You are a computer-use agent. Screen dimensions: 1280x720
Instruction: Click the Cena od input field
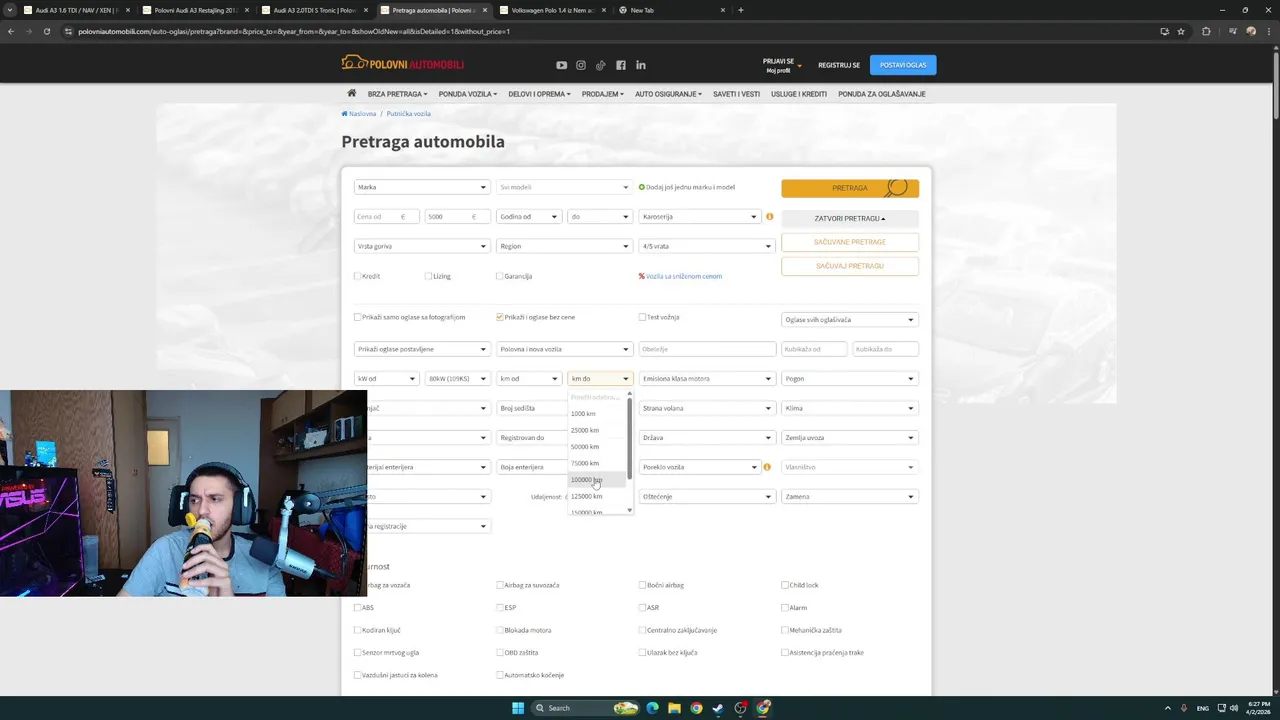tap(387, 216)
